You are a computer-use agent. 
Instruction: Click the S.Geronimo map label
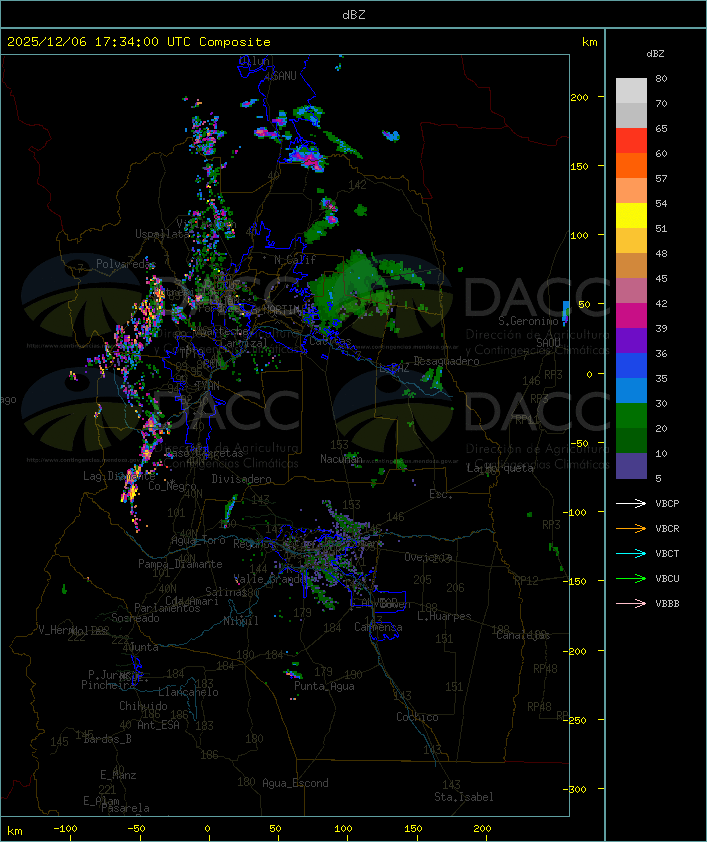click(528, 321)
